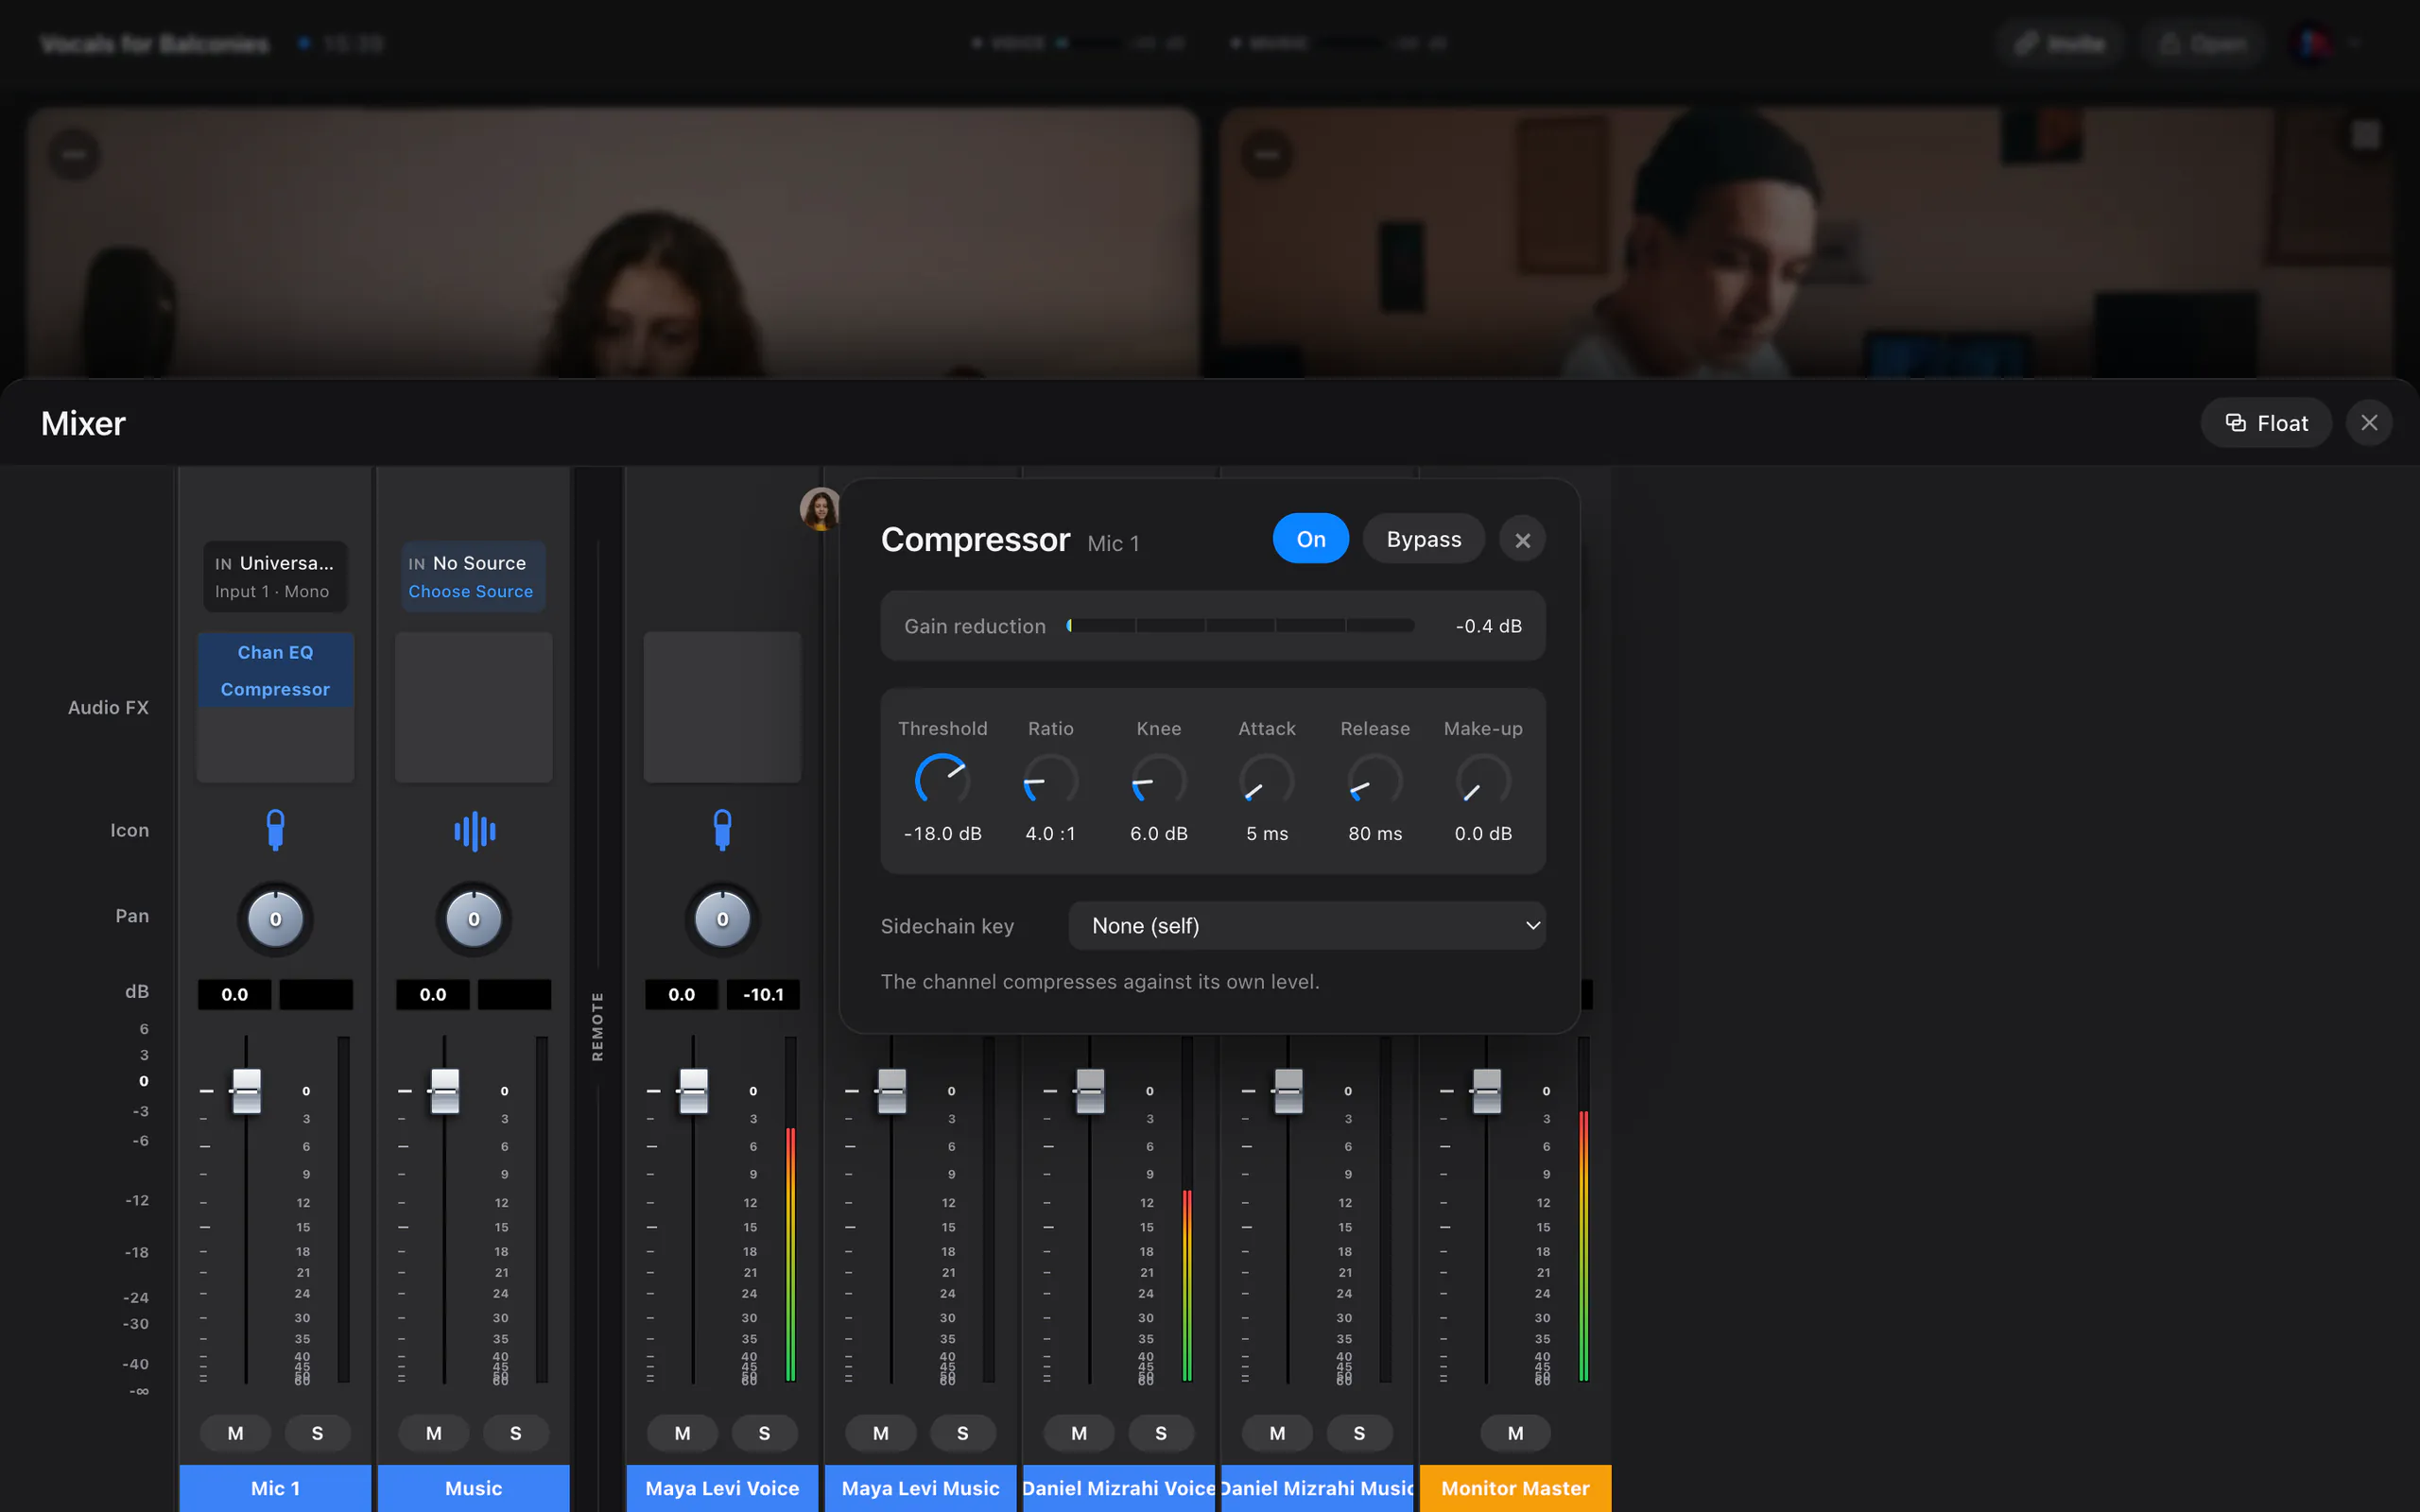Viewport: 2420px width, 1512px height.
Task: Click the Release knob
Action: click(1374, 781)
